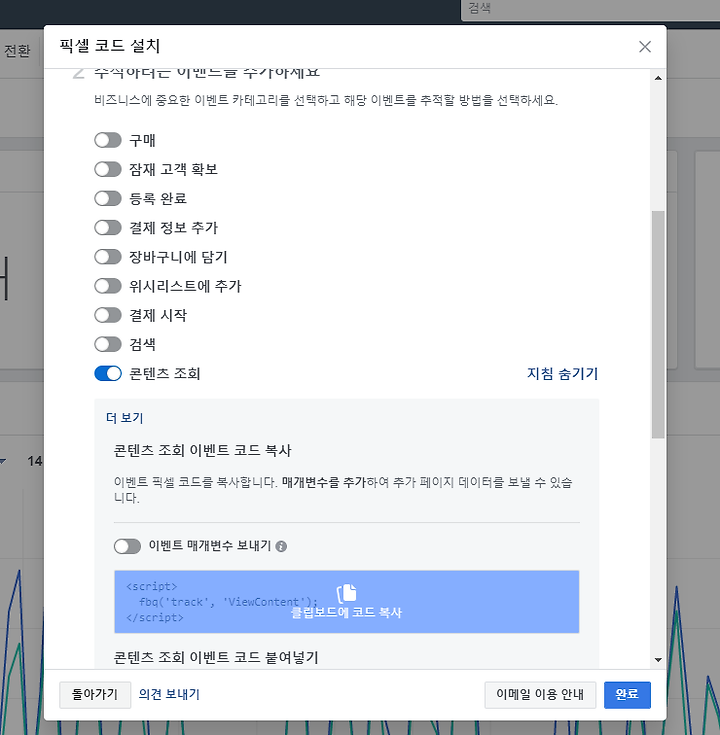Click the dialog's vertical scrollbar thumb
The image size is (720, 735).
pyautogui.click(x=658, y=324)
